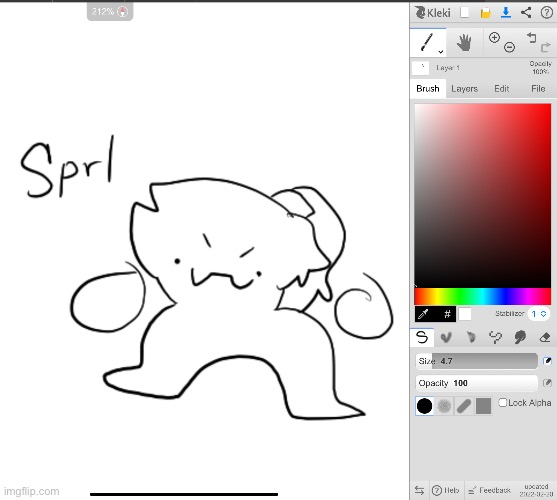Click the 'Layer 1' label text
The width and height of the screenshot is (557, 500).
[448, 68]
